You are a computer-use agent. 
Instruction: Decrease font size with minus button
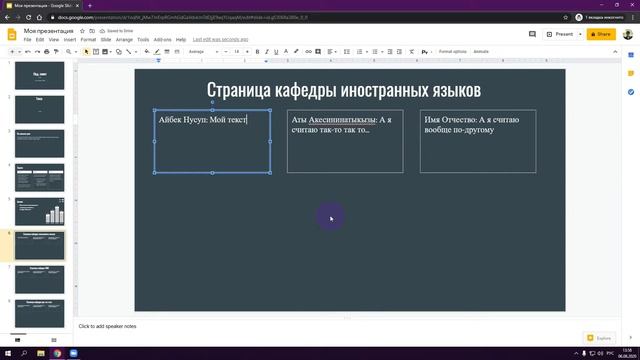click(226, 52)
